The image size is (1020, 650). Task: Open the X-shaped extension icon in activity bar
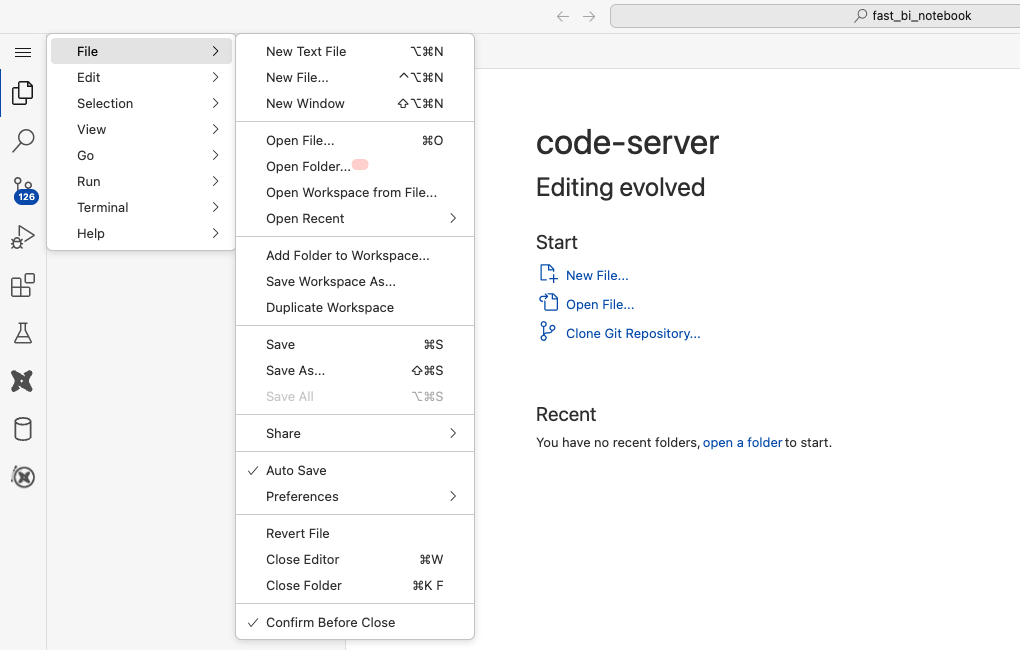22,381
